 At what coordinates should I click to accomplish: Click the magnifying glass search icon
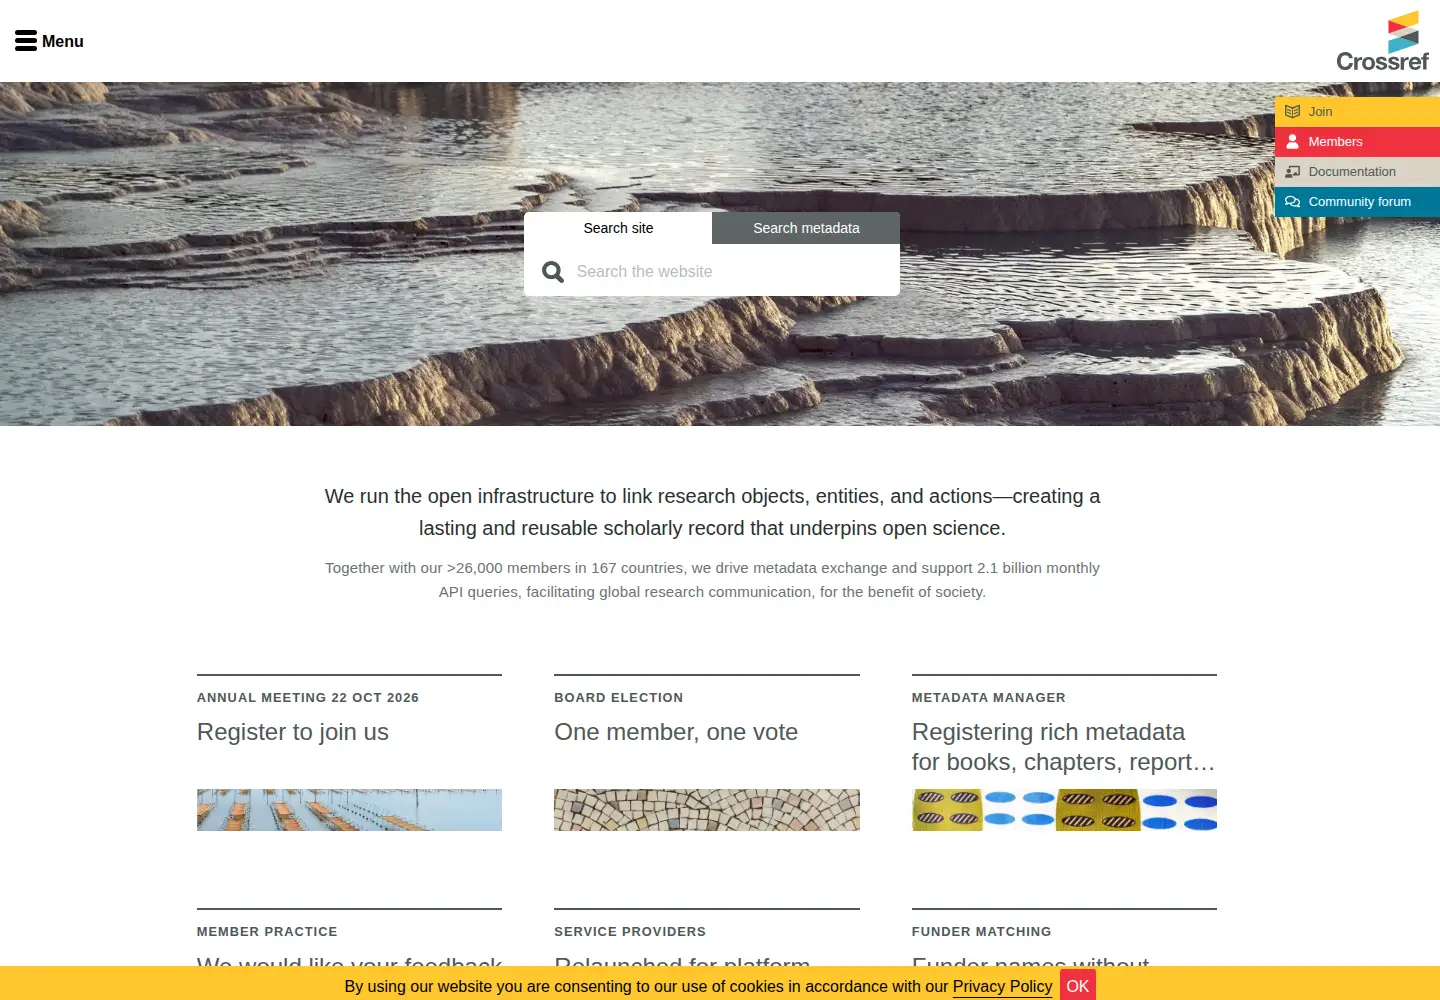click(553, 272)
